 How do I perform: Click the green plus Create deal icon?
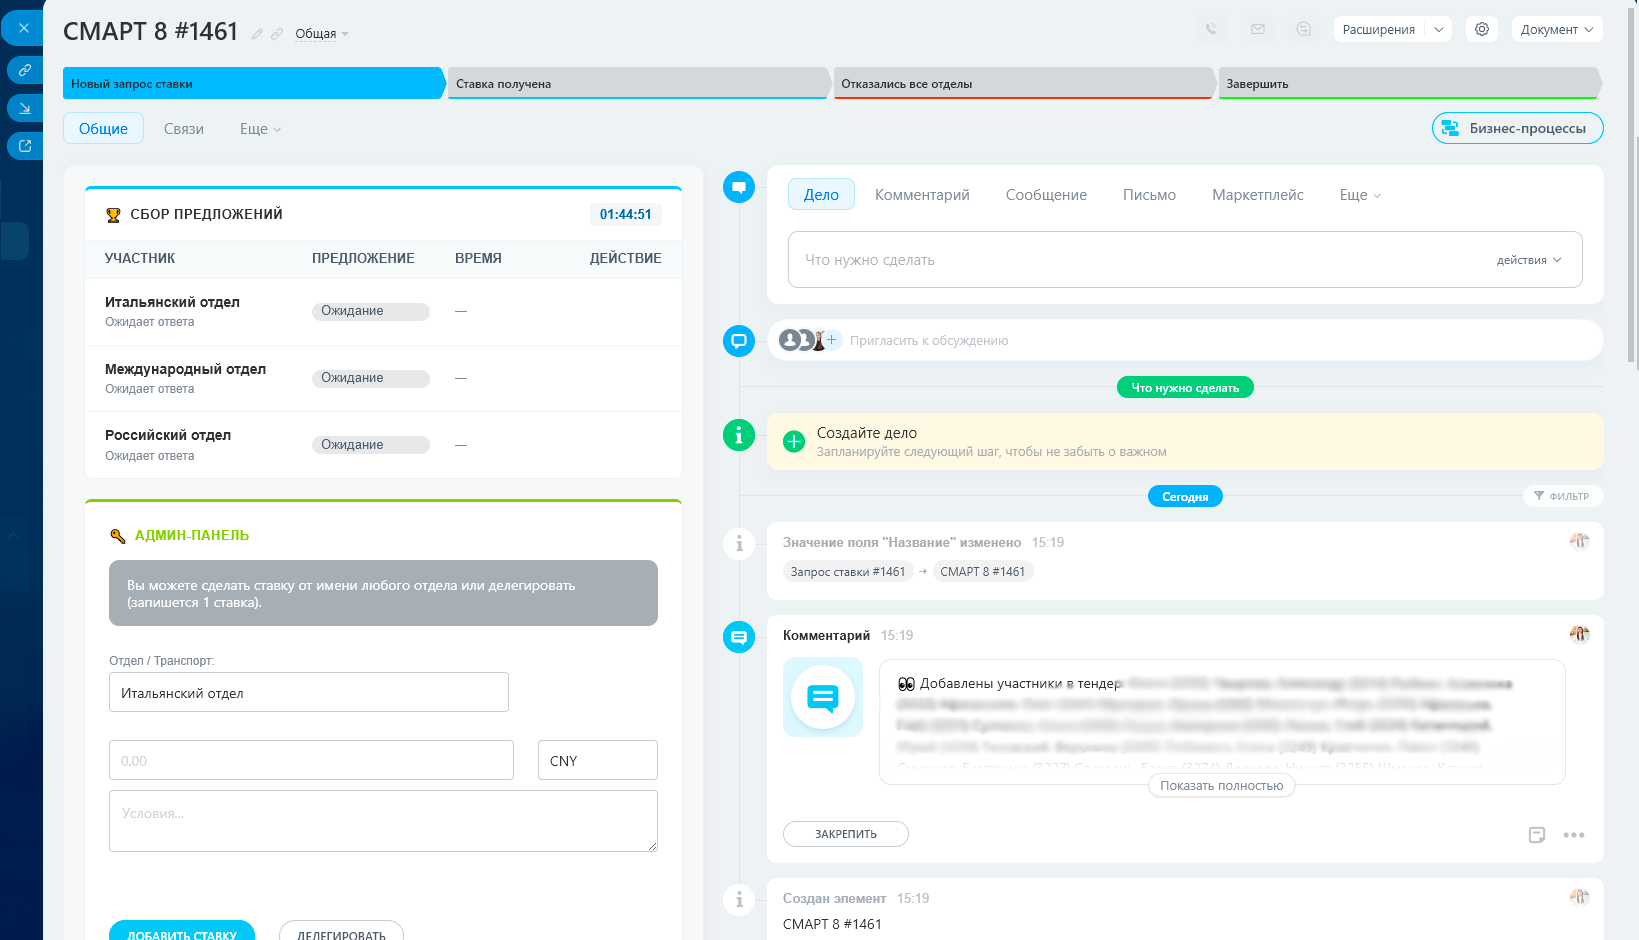794,442
